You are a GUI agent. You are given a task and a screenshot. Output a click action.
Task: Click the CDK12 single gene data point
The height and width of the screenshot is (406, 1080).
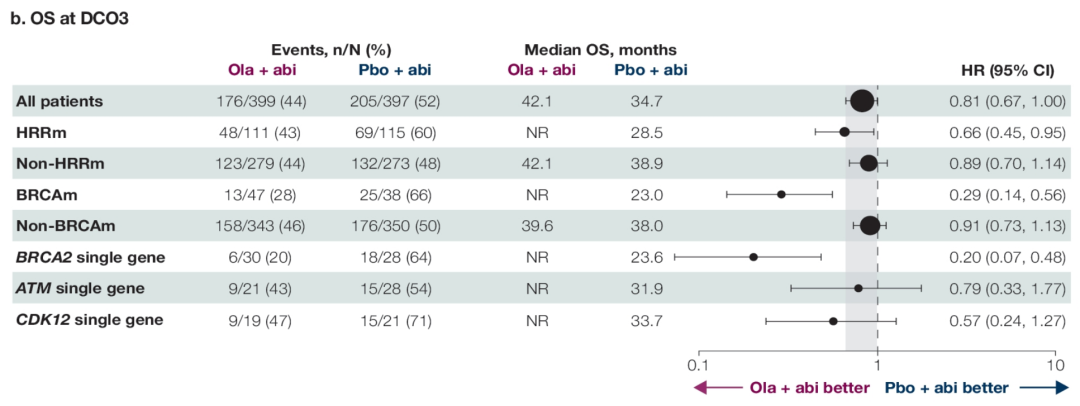[833, 321]
